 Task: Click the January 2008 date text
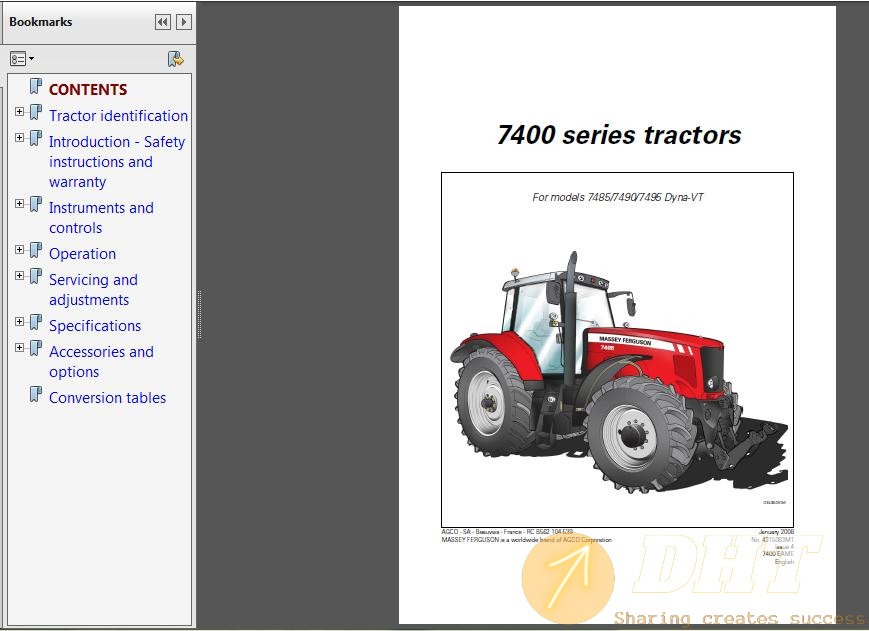coord(776,532)
